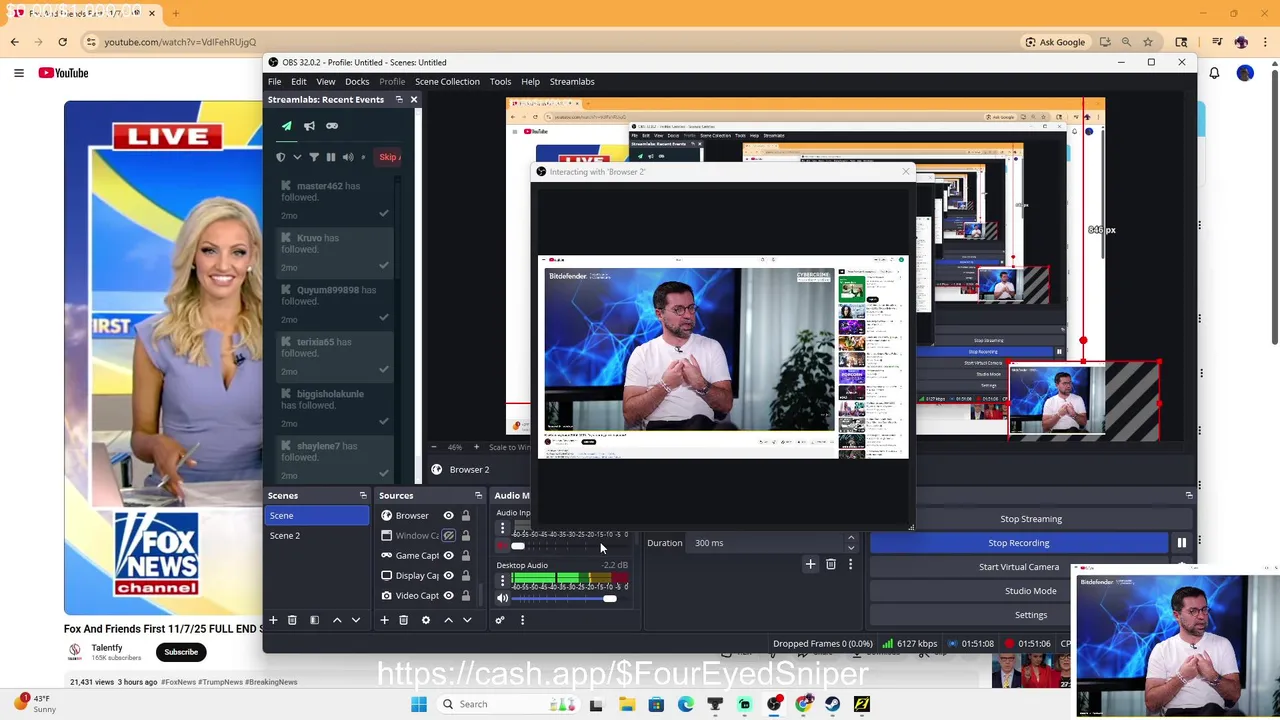Pause the recording in the Controls dock
The image size is (1280, 720).
tap(1181, 543)
